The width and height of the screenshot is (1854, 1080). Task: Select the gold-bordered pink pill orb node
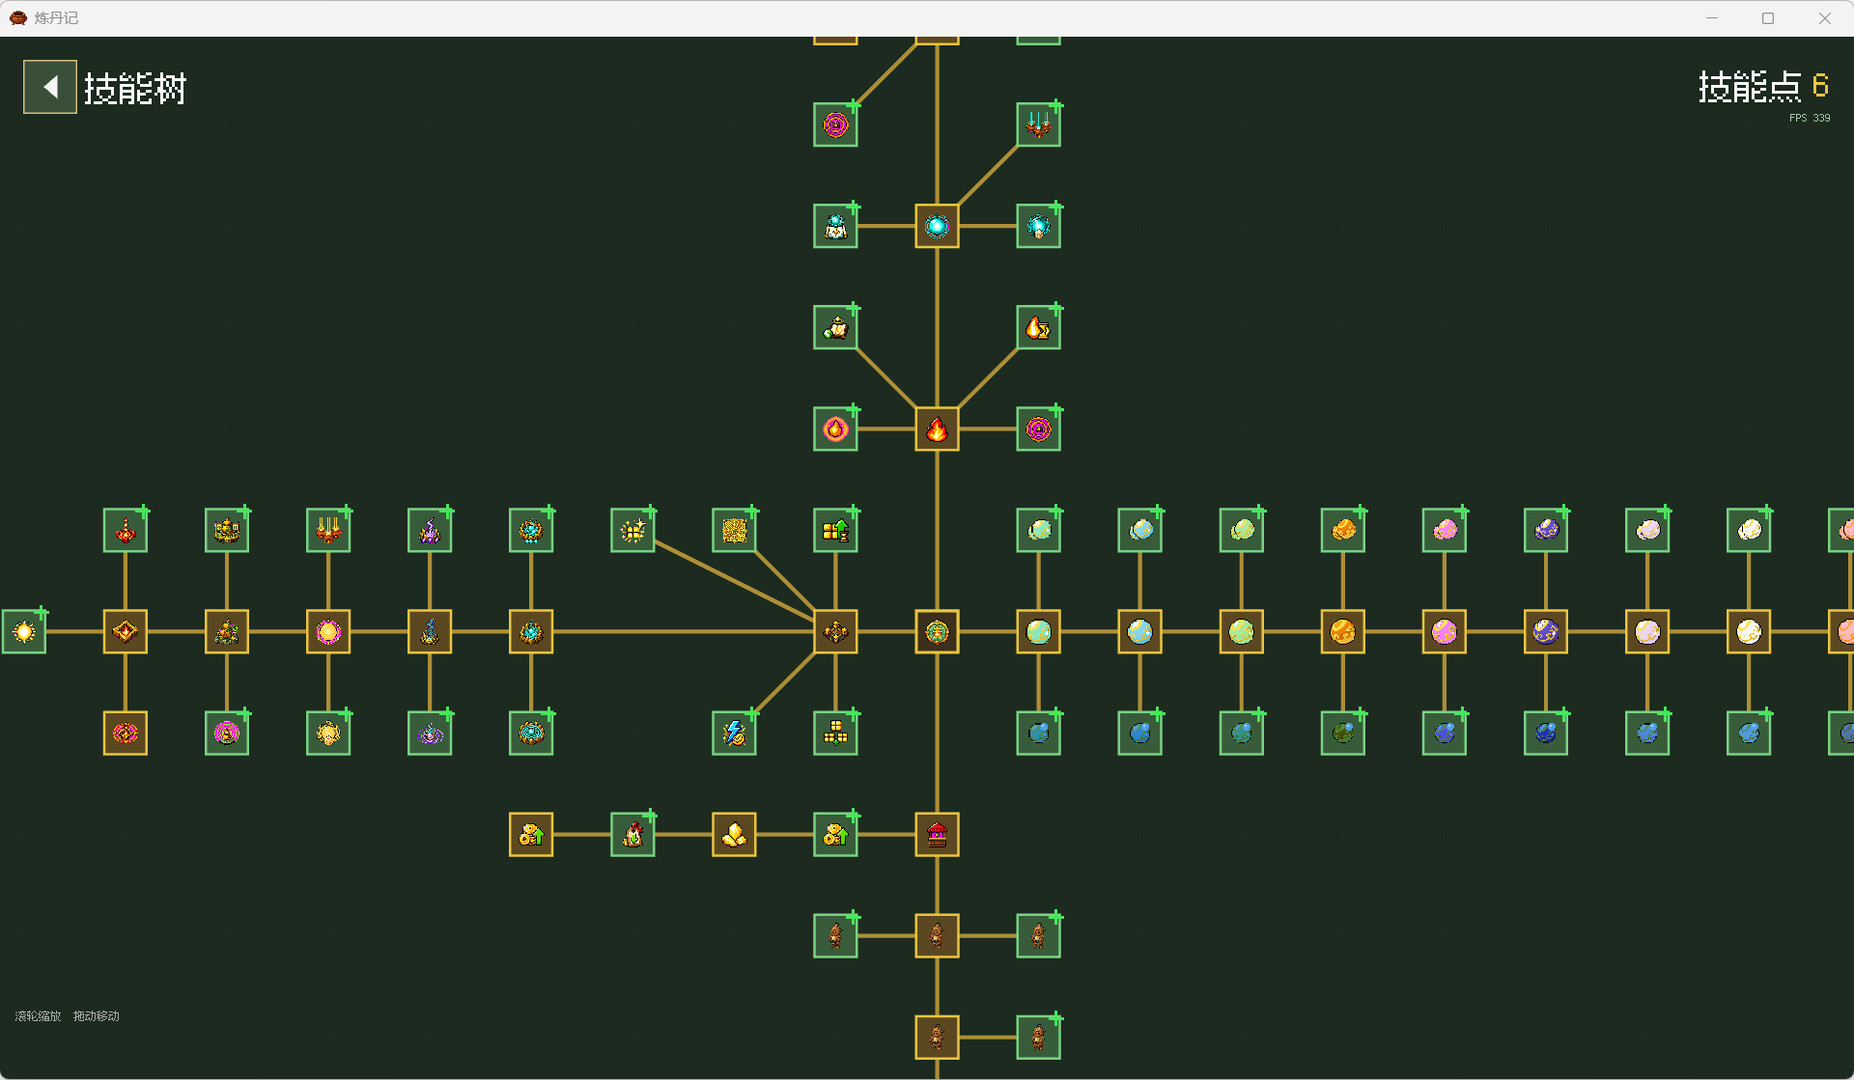point(1444,632)
